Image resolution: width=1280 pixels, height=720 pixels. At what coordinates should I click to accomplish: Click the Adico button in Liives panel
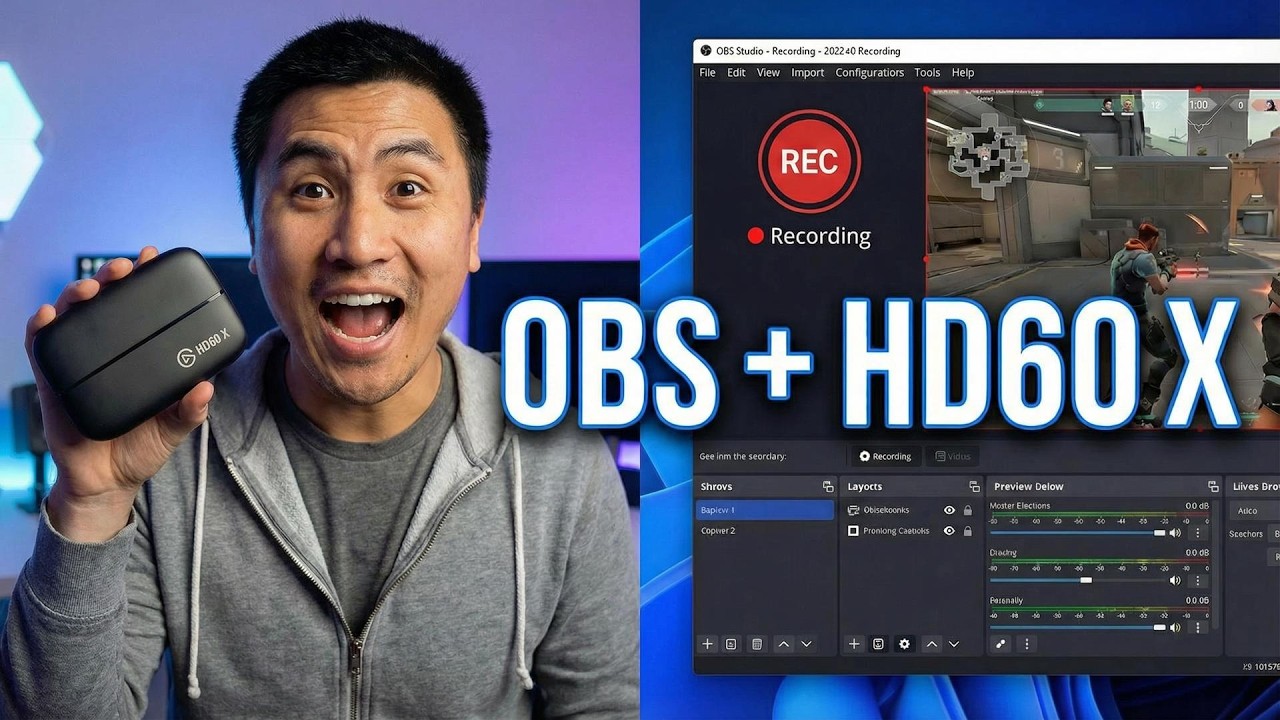(1254, 511)
